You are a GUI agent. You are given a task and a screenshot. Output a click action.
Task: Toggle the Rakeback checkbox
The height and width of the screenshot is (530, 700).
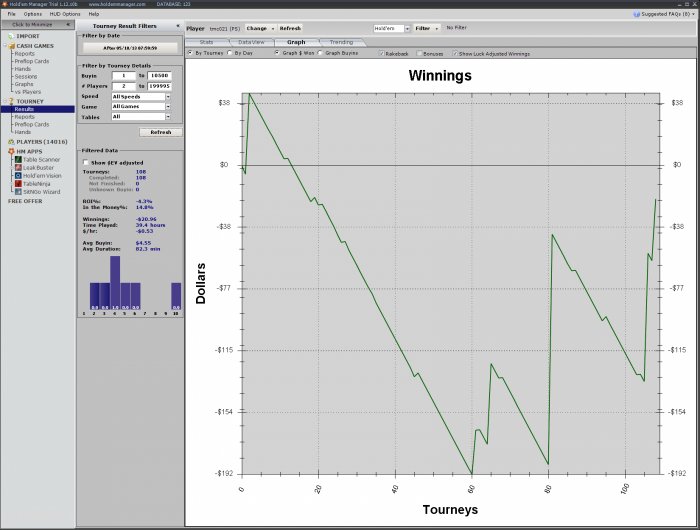tap(381, 53)
